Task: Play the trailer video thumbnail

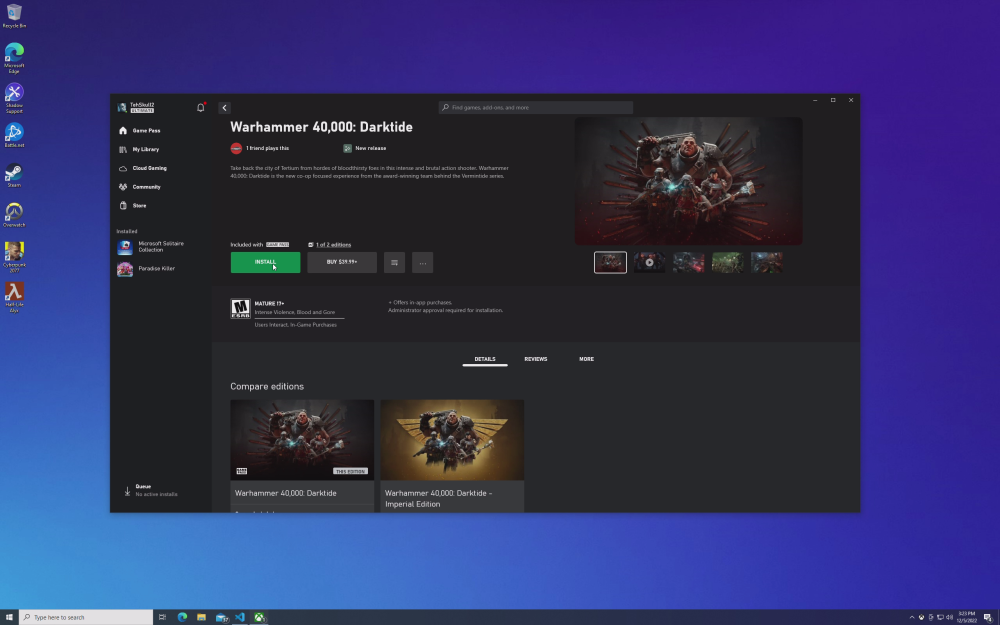Action: (x=649, y=262)
